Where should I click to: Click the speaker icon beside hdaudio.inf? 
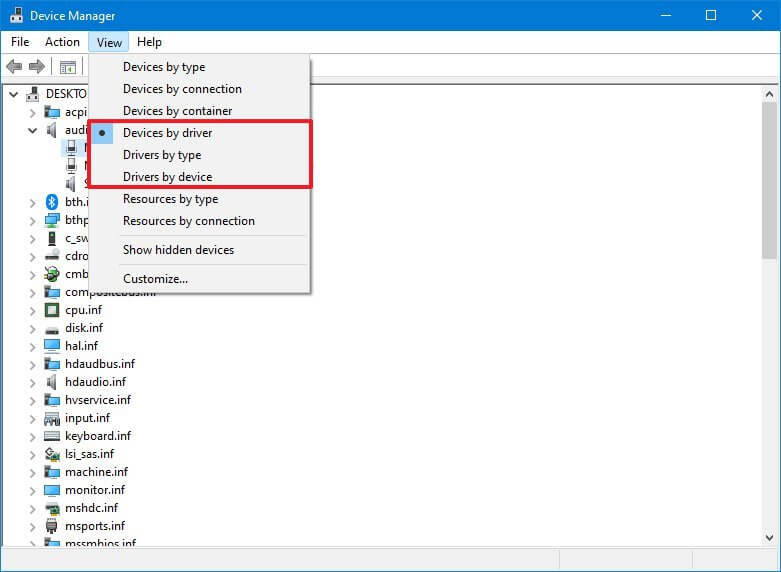[52, 382]
